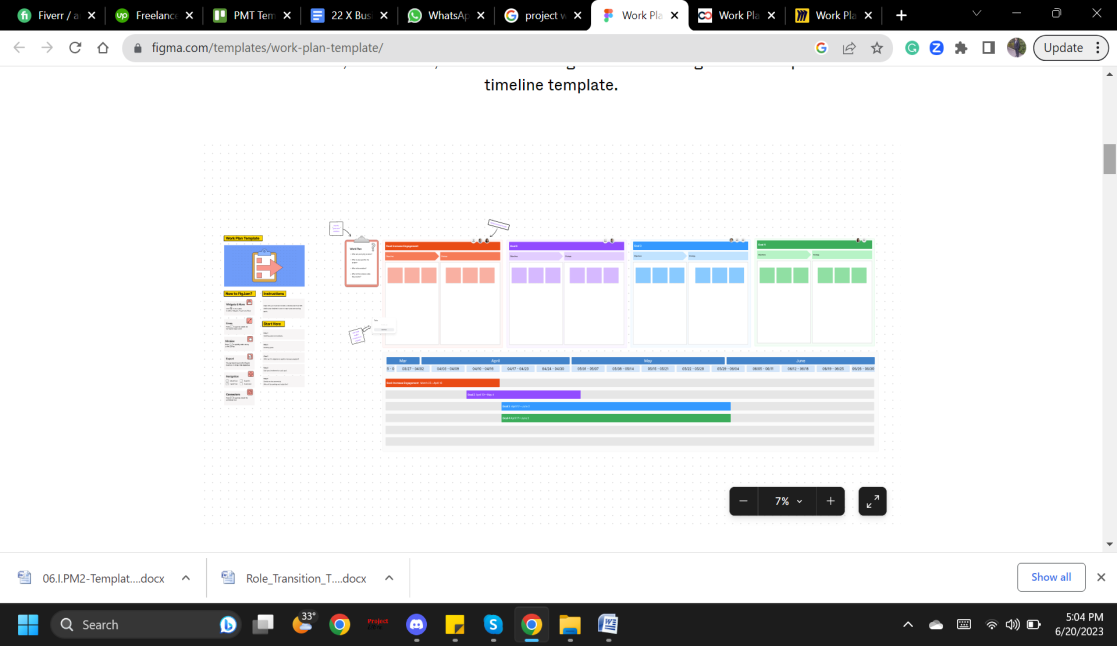Image resolution: width=1117 pixels, height=646 pixels.
Task: Open Task View on the taskbar
Action: point(264,625)
